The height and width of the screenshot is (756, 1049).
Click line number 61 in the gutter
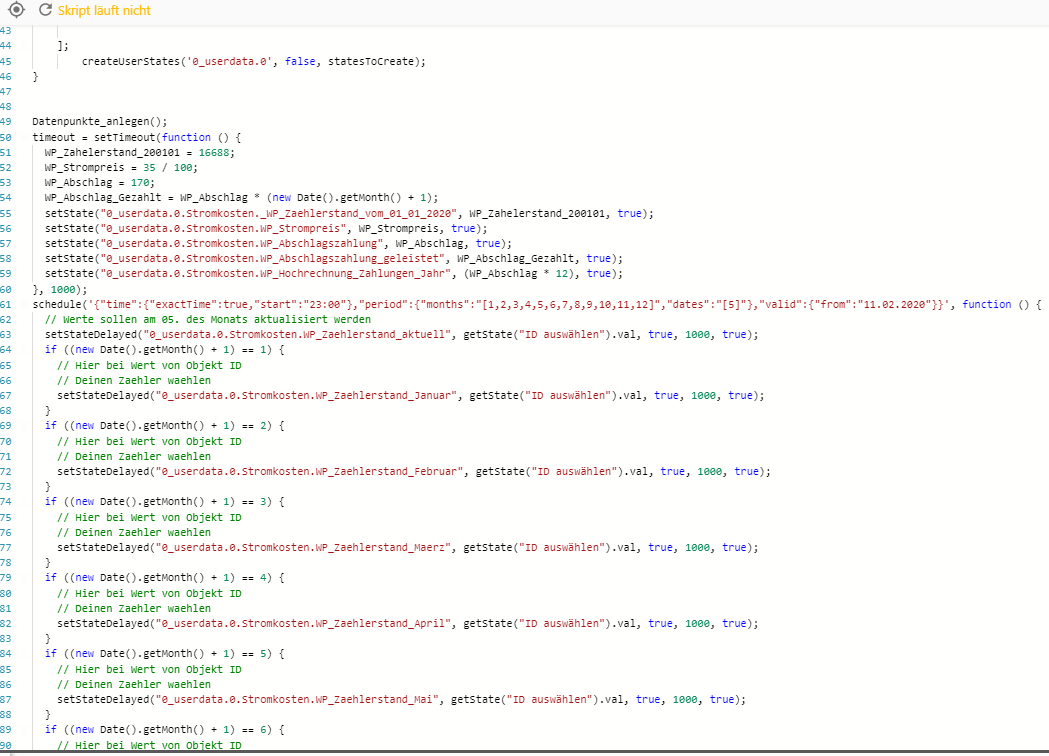pyautogui.click(x=6, y=304)
